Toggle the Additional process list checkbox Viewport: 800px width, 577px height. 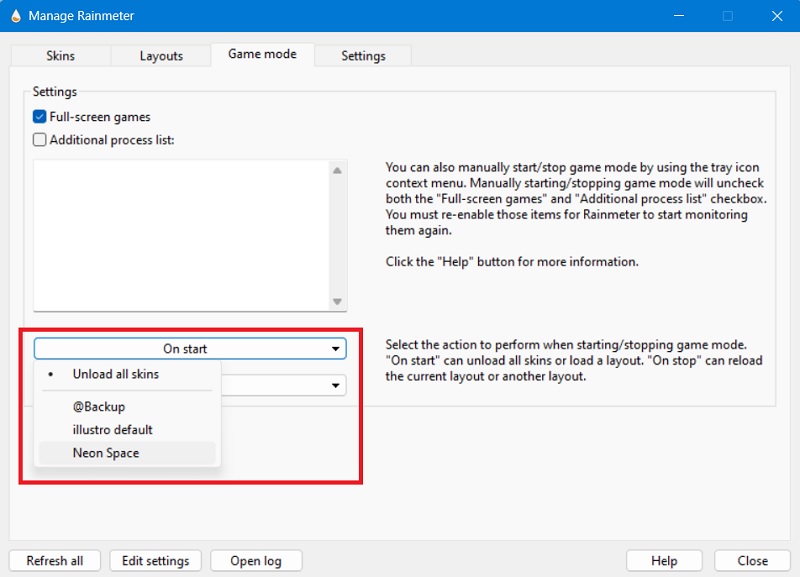click(40, 140)
